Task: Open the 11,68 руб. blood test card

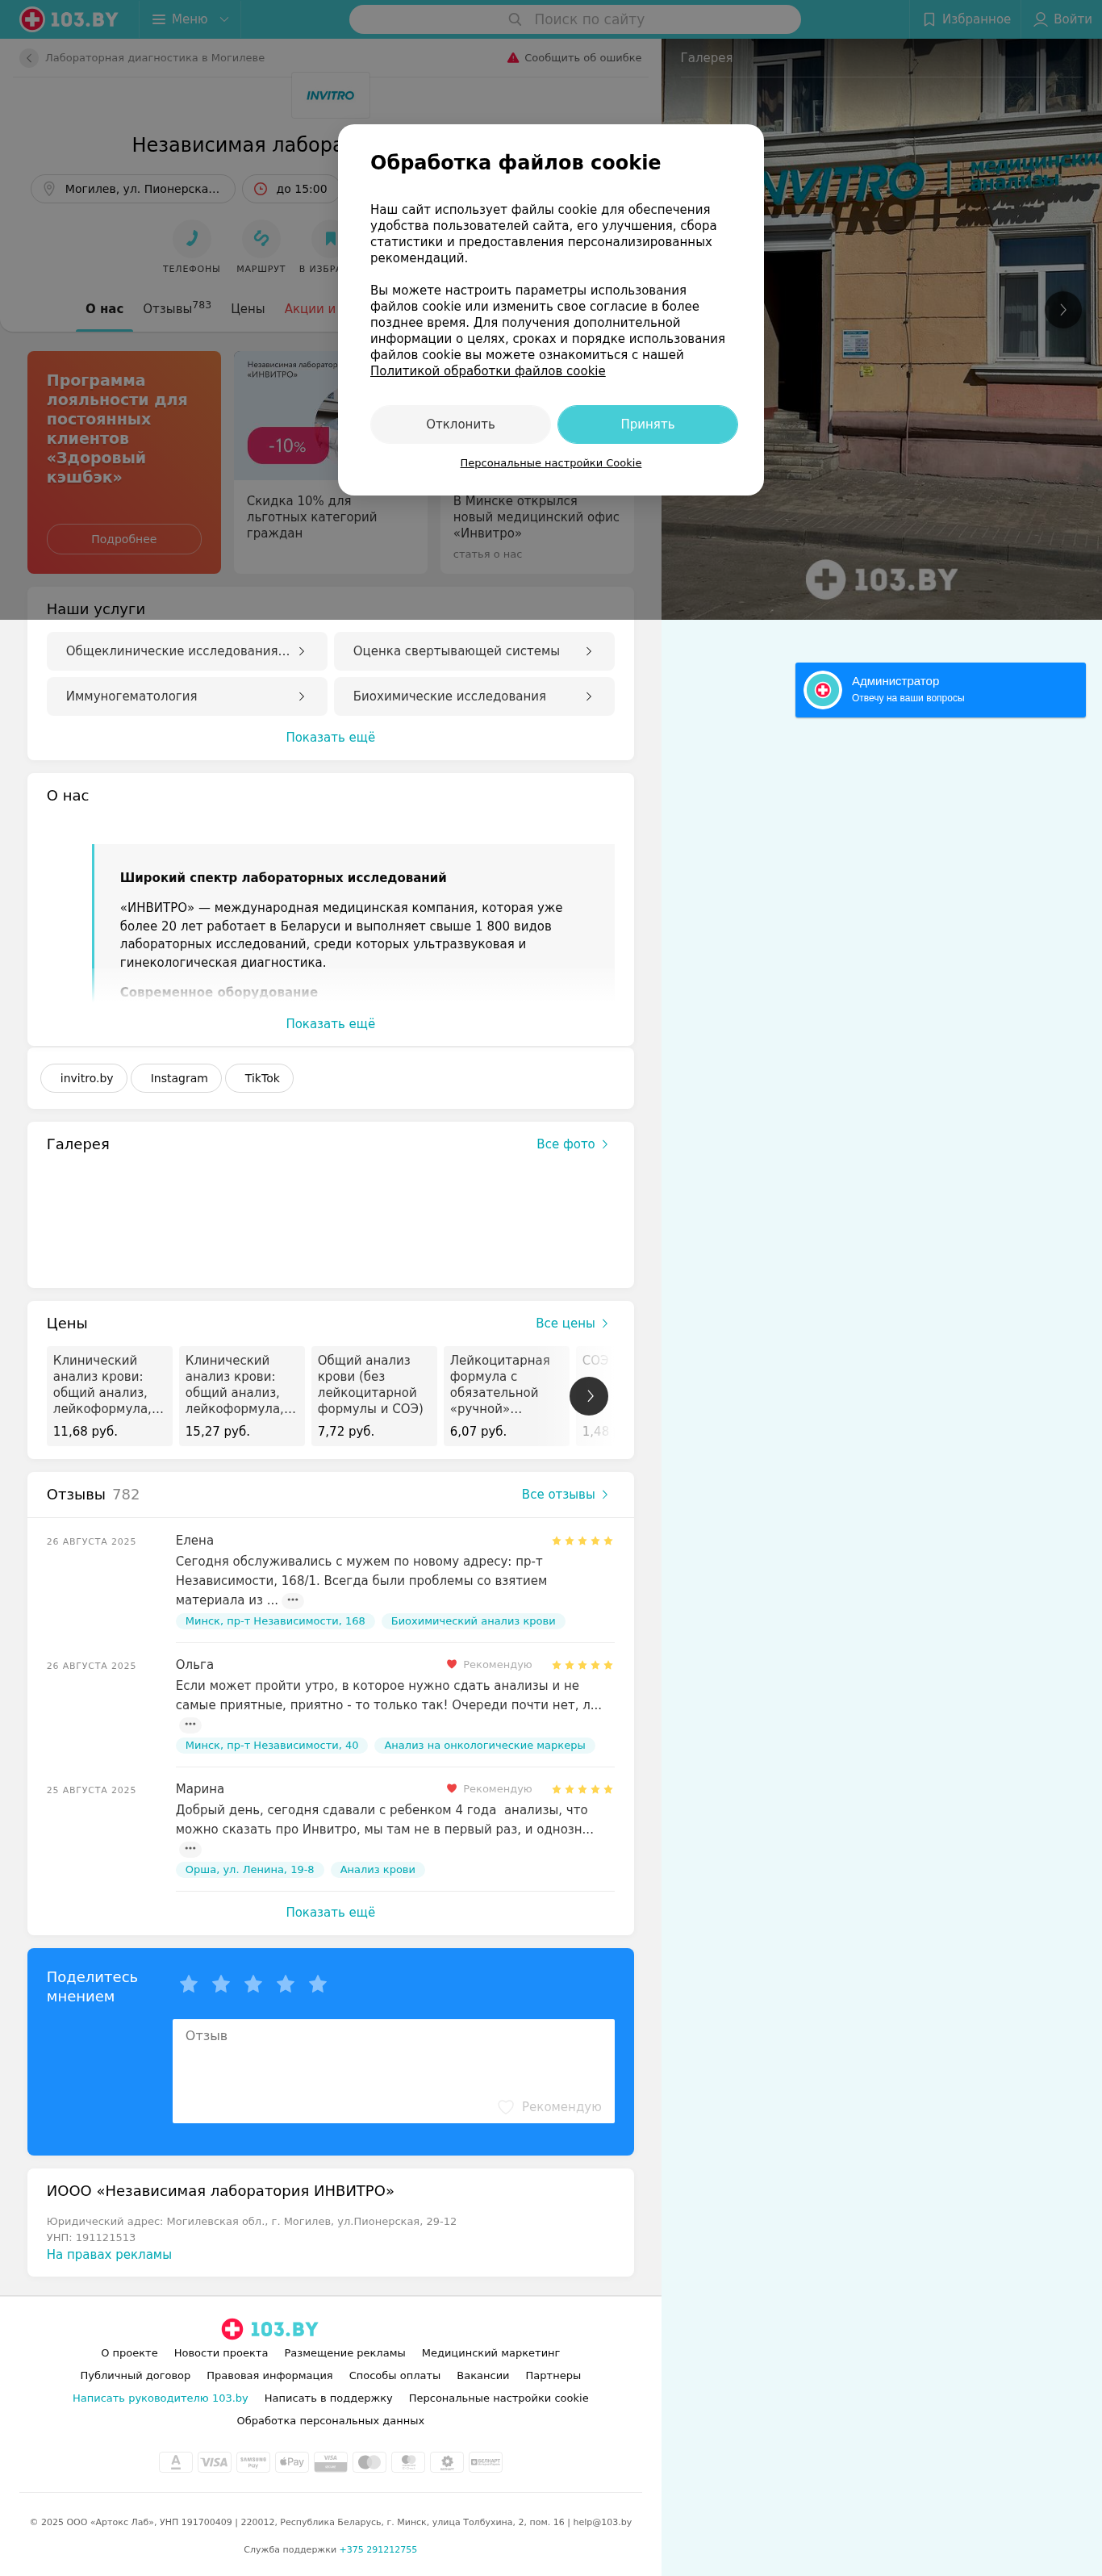Action: 109,1396
